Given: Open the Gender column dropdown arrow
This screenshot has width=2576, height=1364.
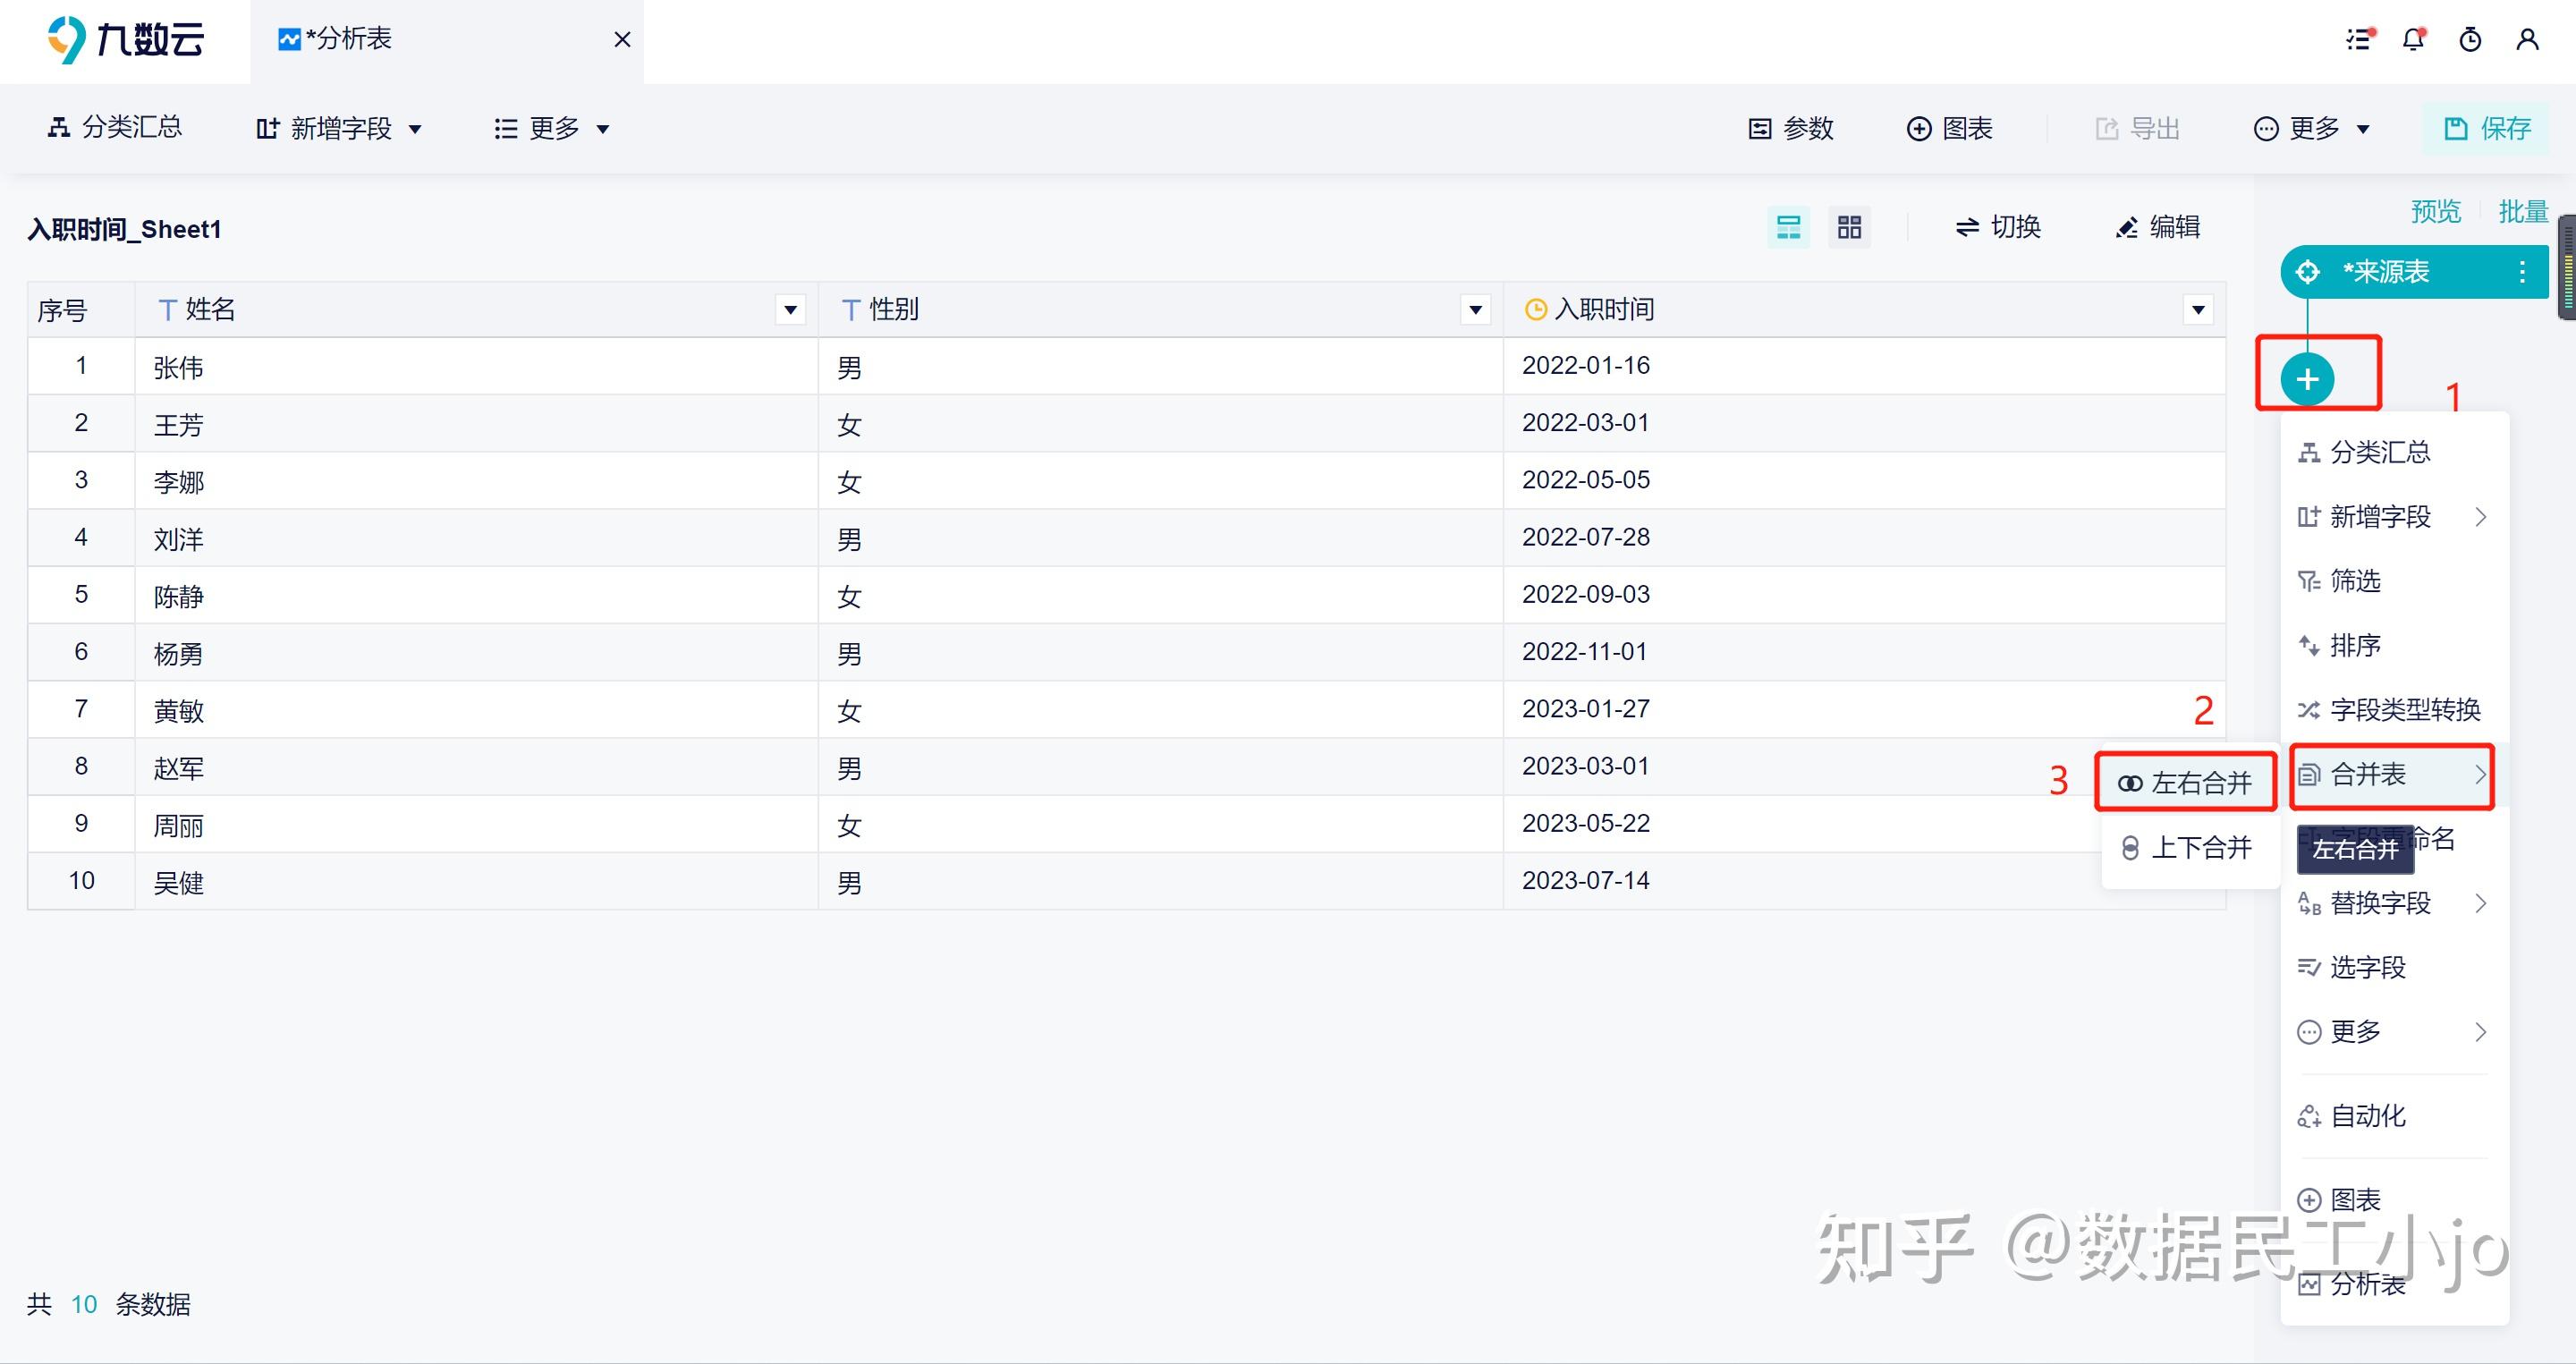Looking at the screenshot, I should pyautogui.click(x=1475, y=310).
